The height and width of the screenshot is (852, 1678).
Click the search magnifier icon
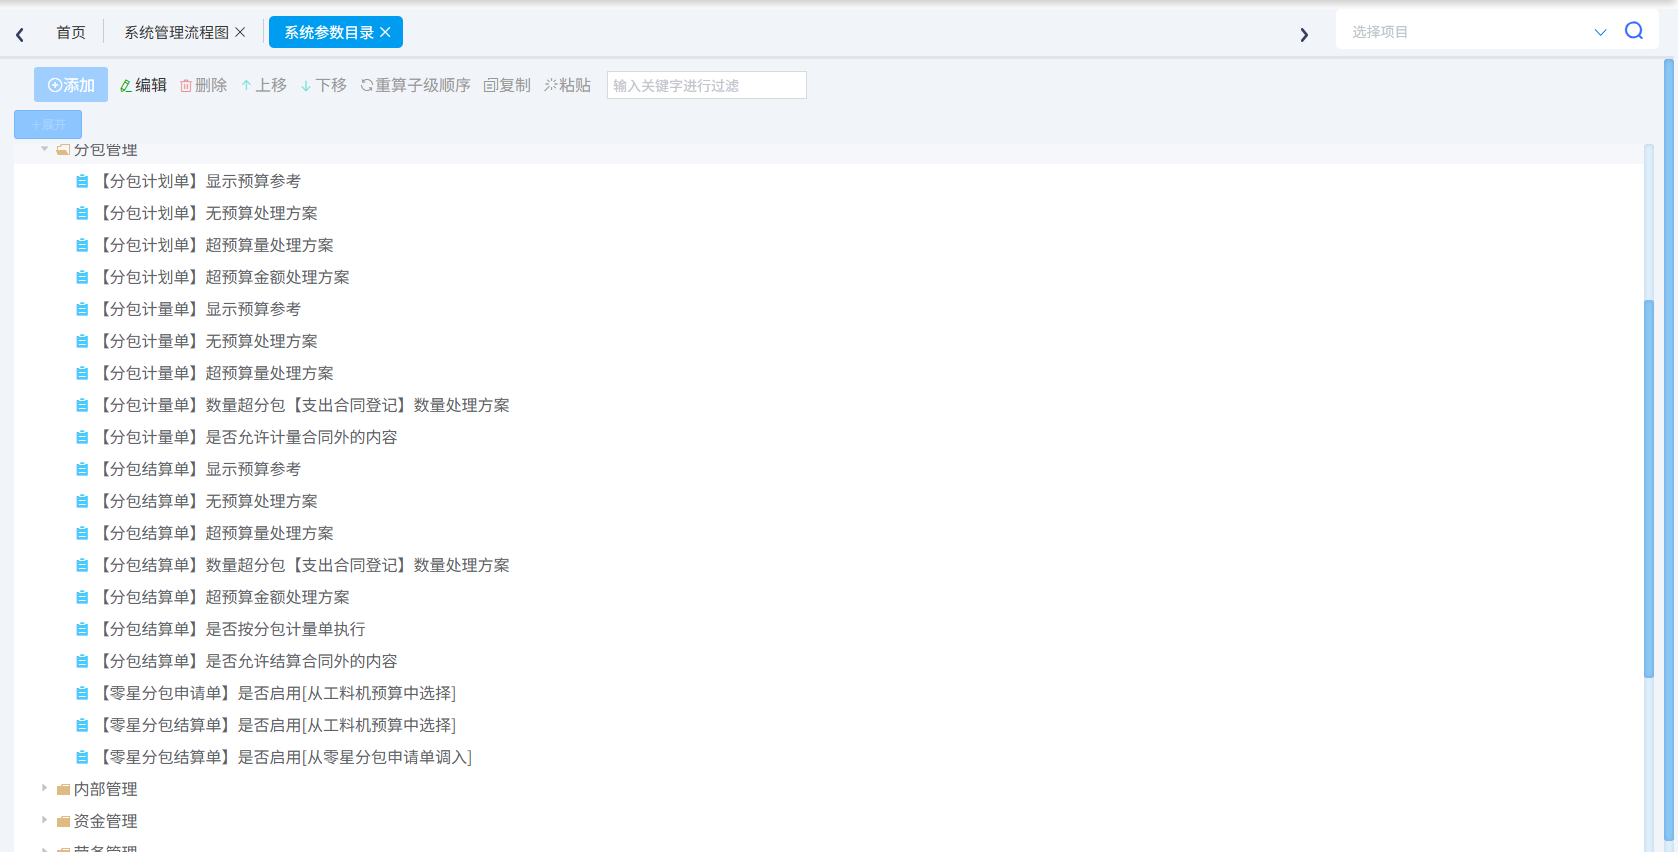[1634, 31]
